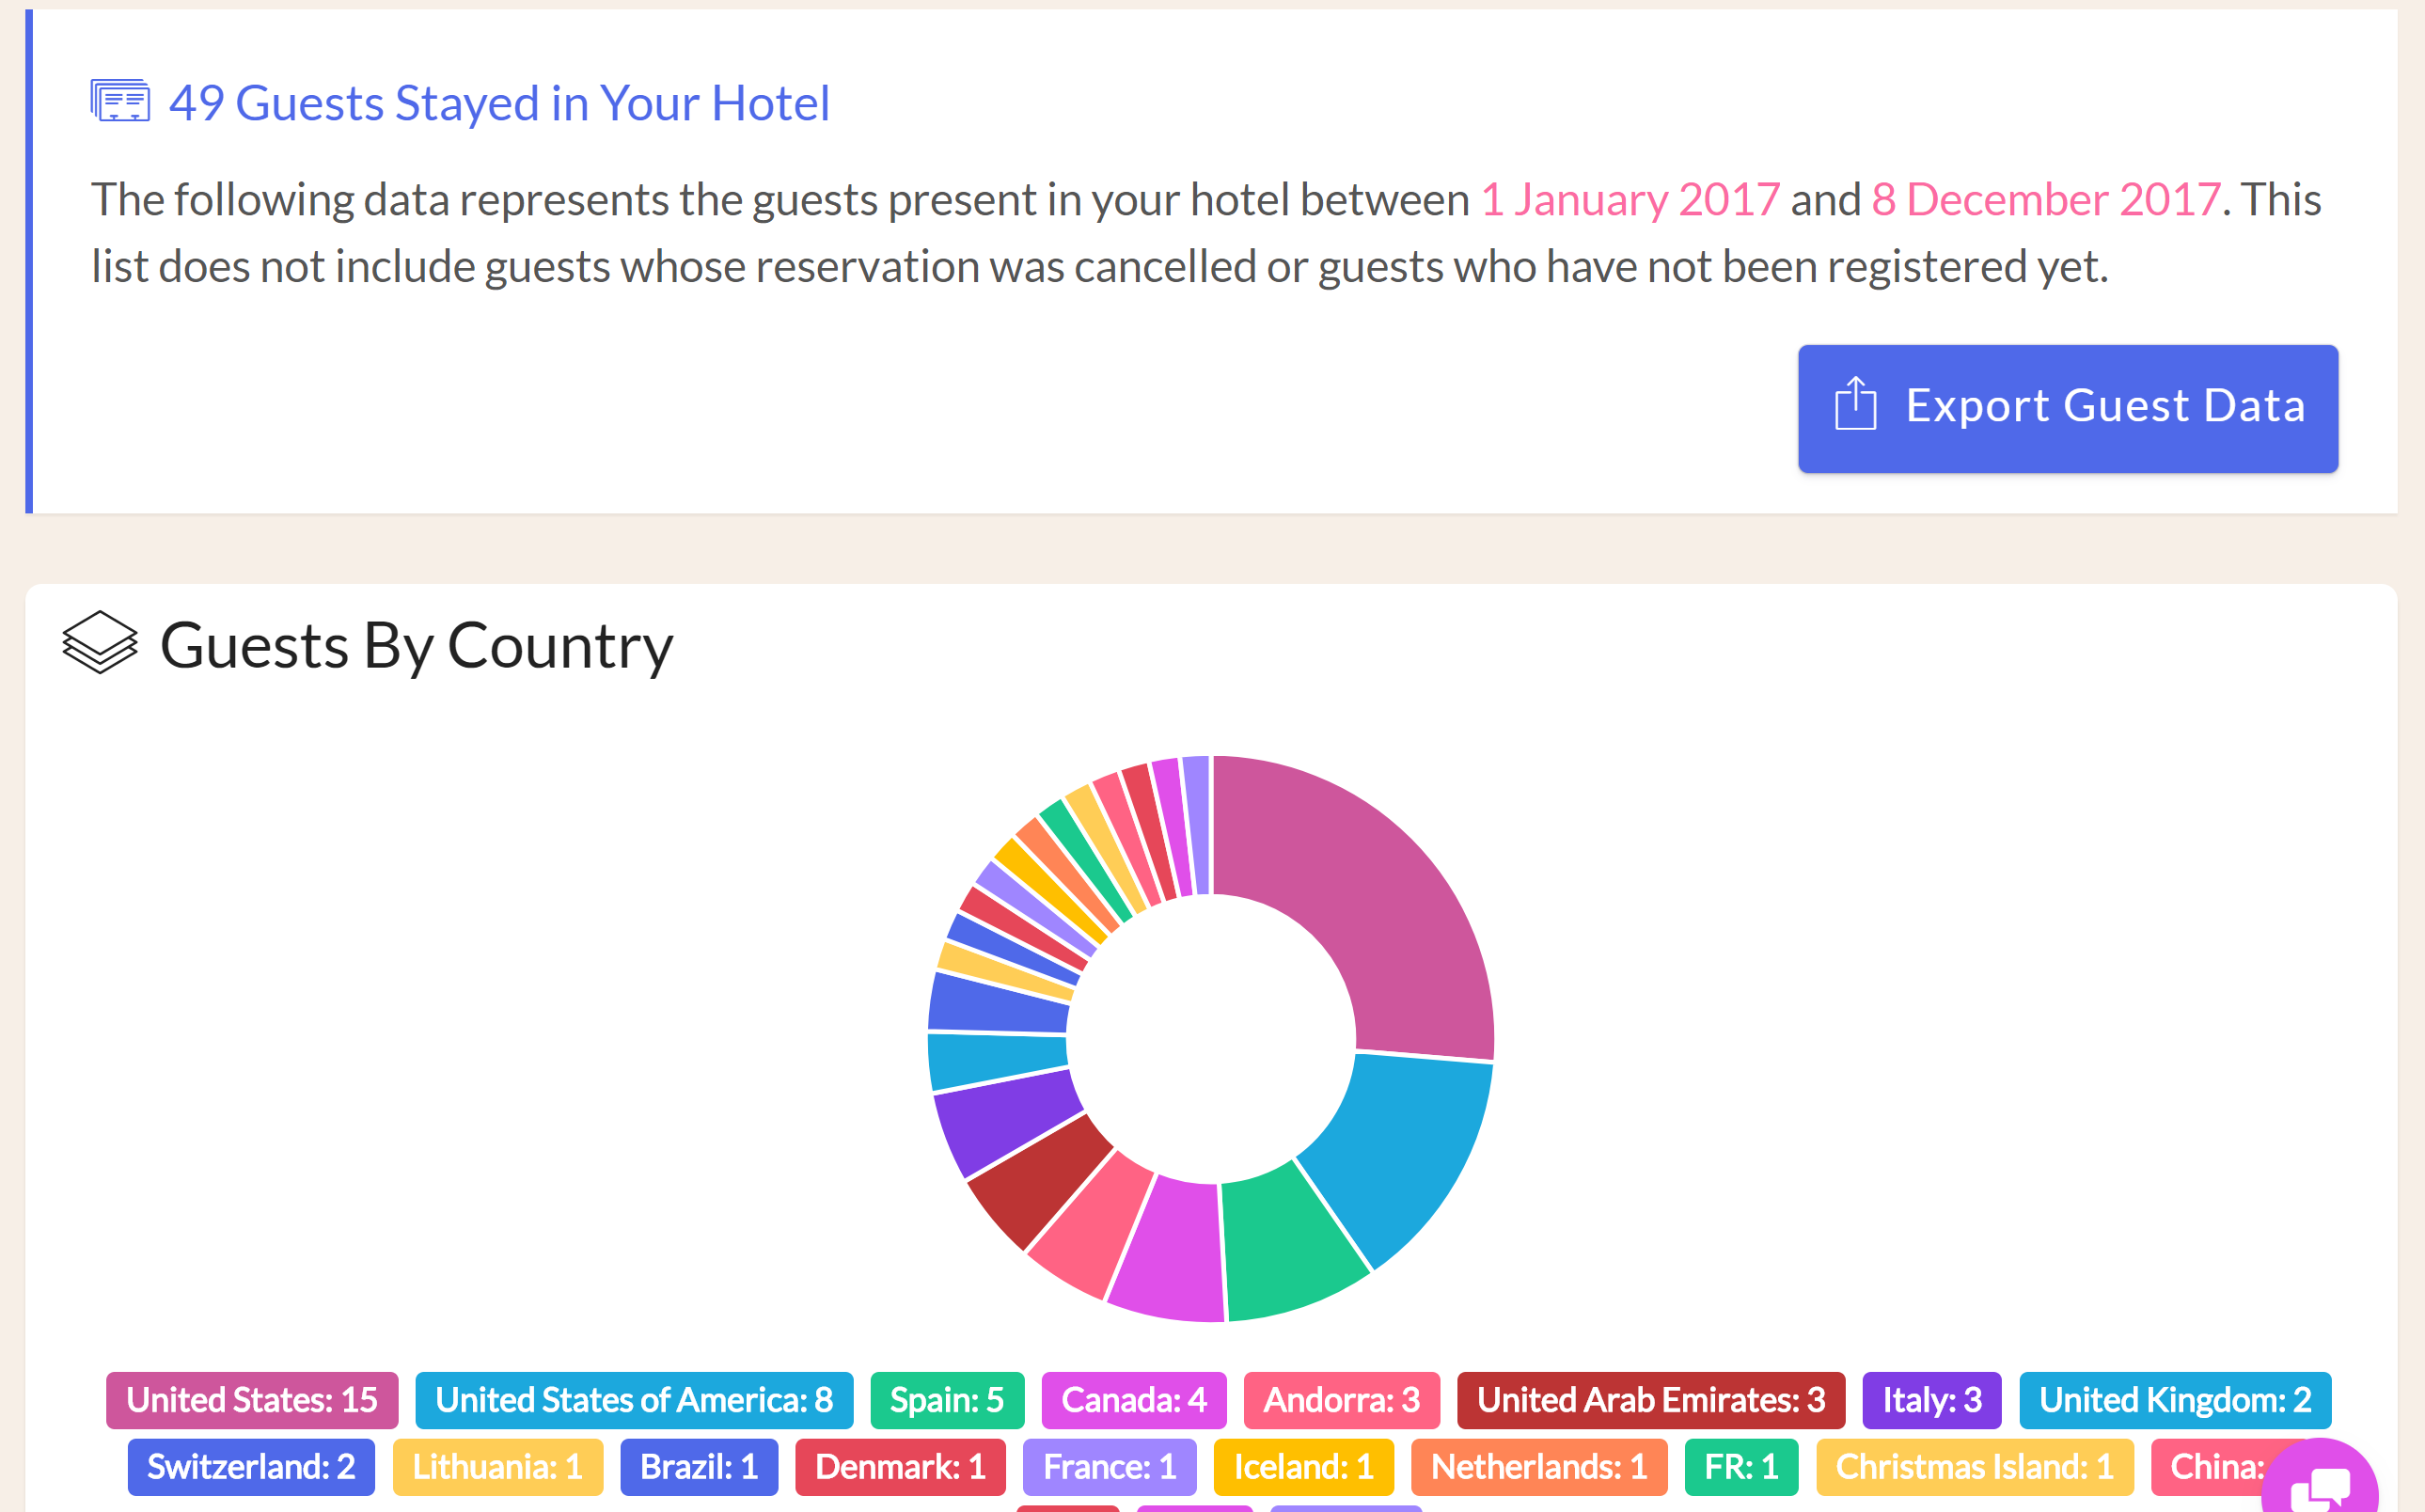Click the United States of America: 8 tag
The width and height of the screenshot is (2425, 1512).
(x=633, y=1400)
